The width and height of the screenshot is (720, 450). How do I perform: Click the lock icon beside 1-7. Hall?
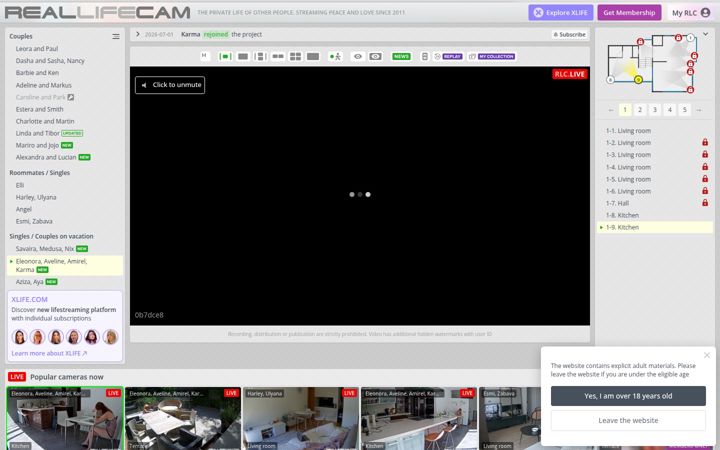[705, 202]
